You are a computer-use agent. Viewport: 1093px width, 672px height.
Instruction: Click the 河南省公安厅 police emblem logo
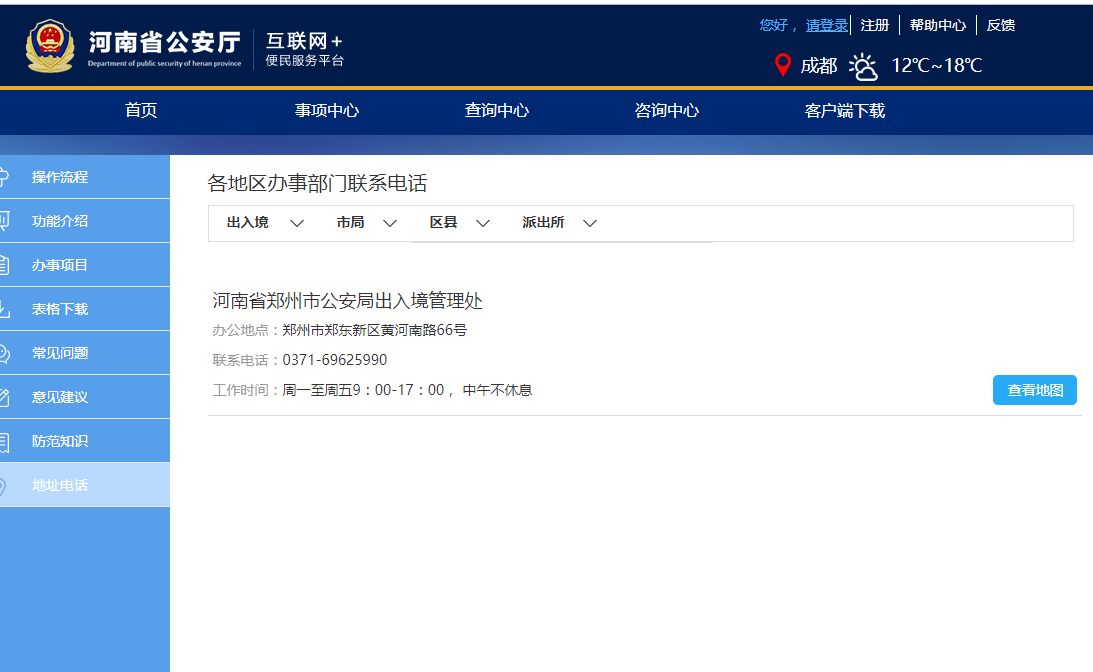tap(52, 45)
